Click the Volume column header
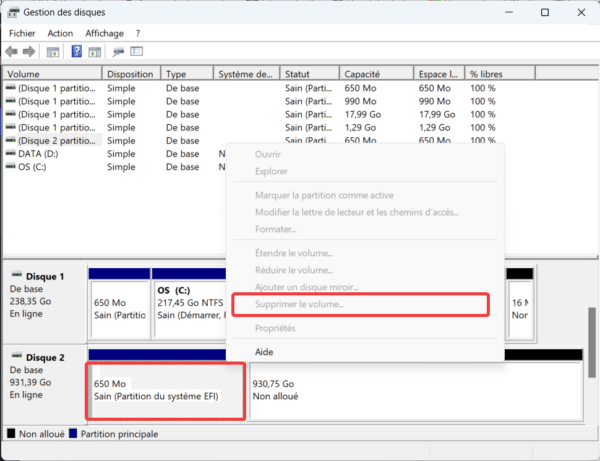Screen dimensions: 600x461 pyautogui.click(x=52, y=74)
